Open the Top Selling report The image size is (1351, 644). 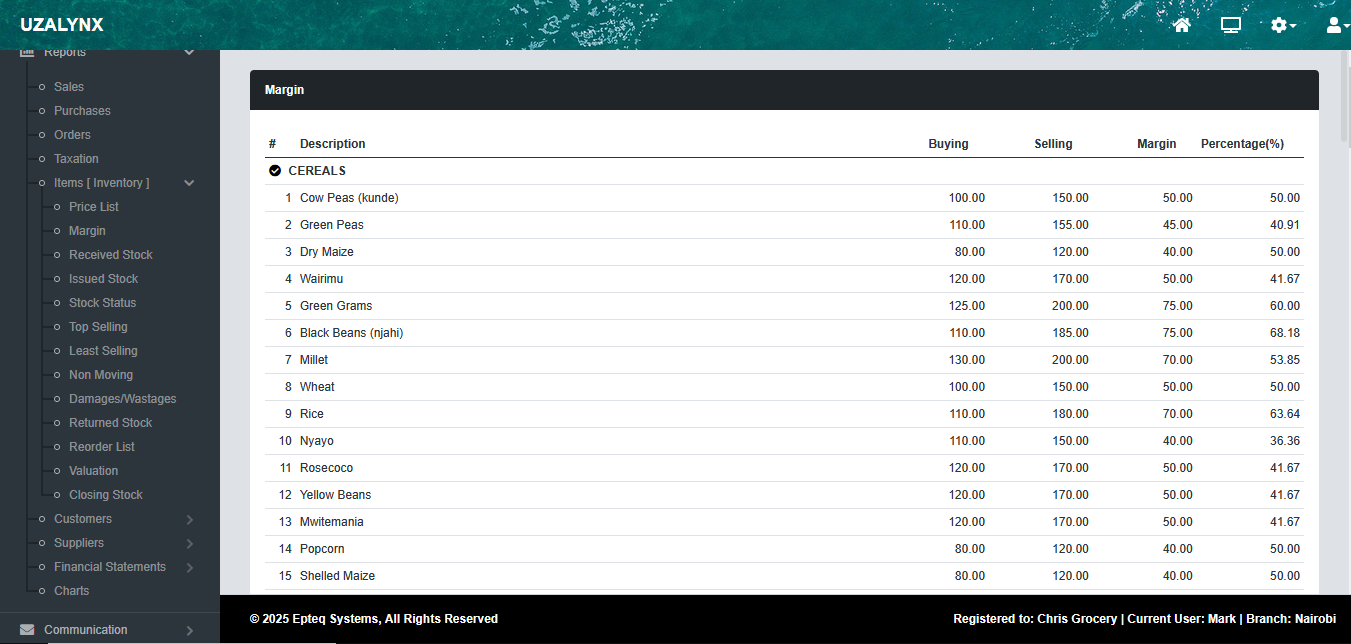click(x=98, y=327)
